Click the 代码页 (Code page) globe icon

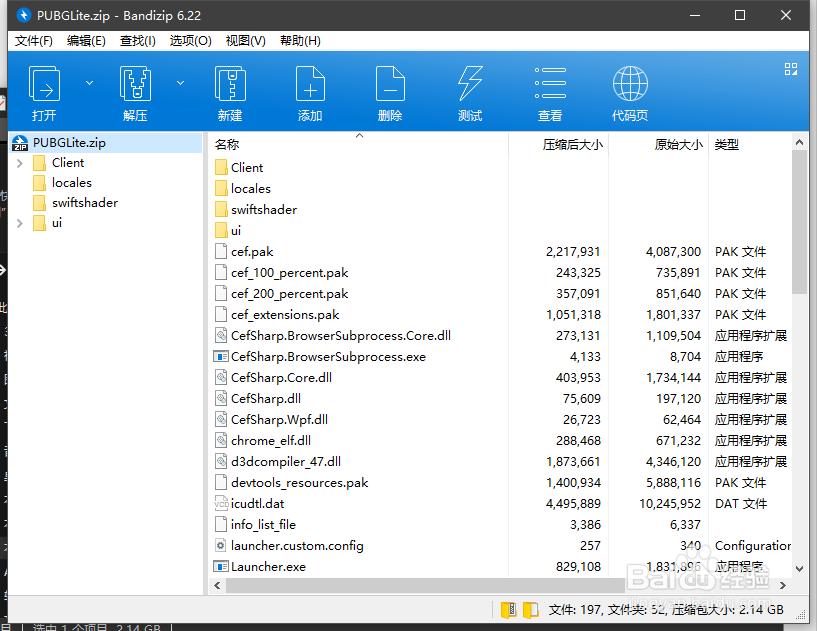(x=630, y=83)
